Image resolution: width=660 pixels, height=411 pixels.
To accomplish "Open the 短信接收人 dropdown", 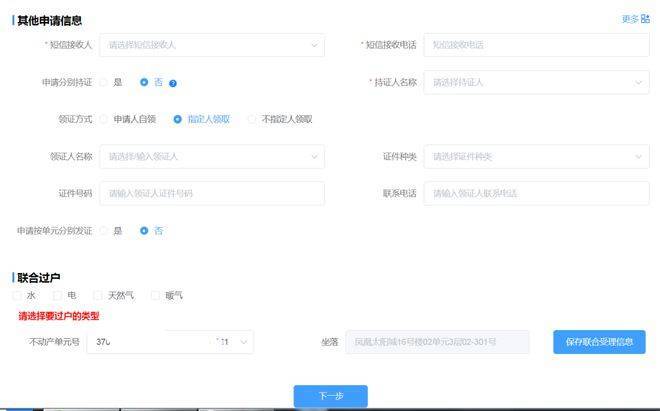I will (x=211, y=45).
